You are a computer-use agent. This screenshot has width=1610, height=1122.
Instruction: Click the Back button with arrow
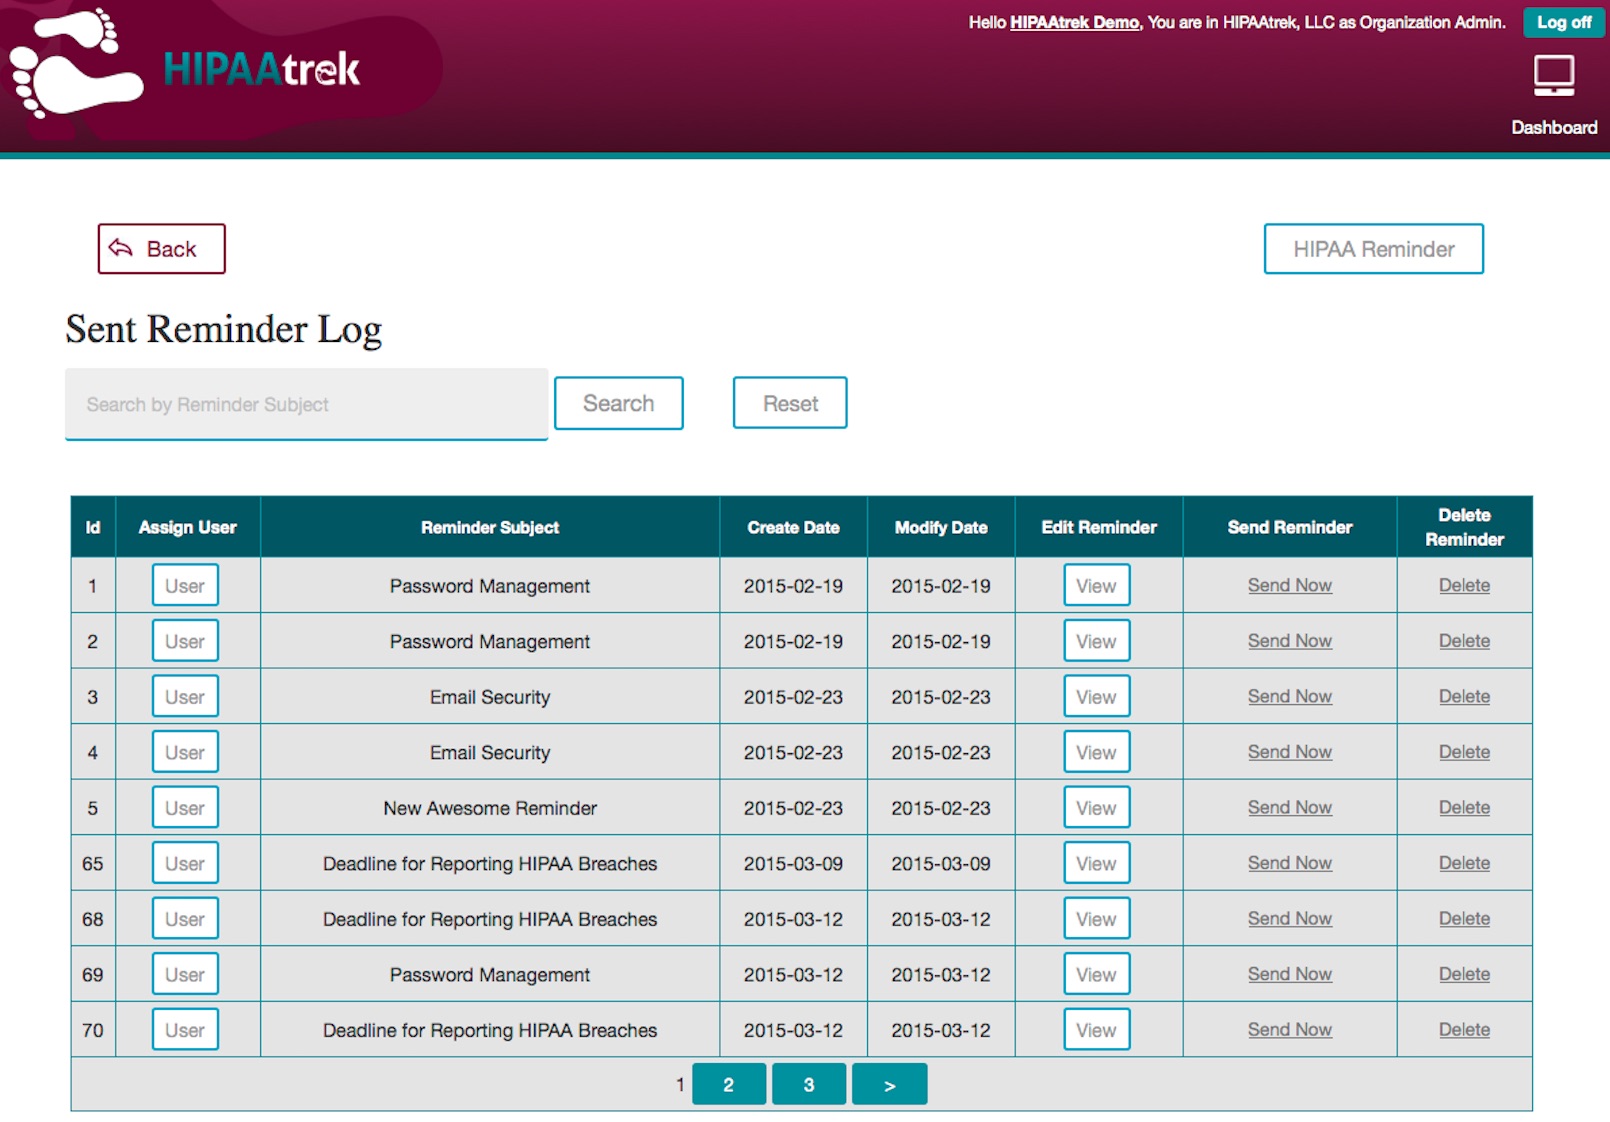tap(161, 249)
